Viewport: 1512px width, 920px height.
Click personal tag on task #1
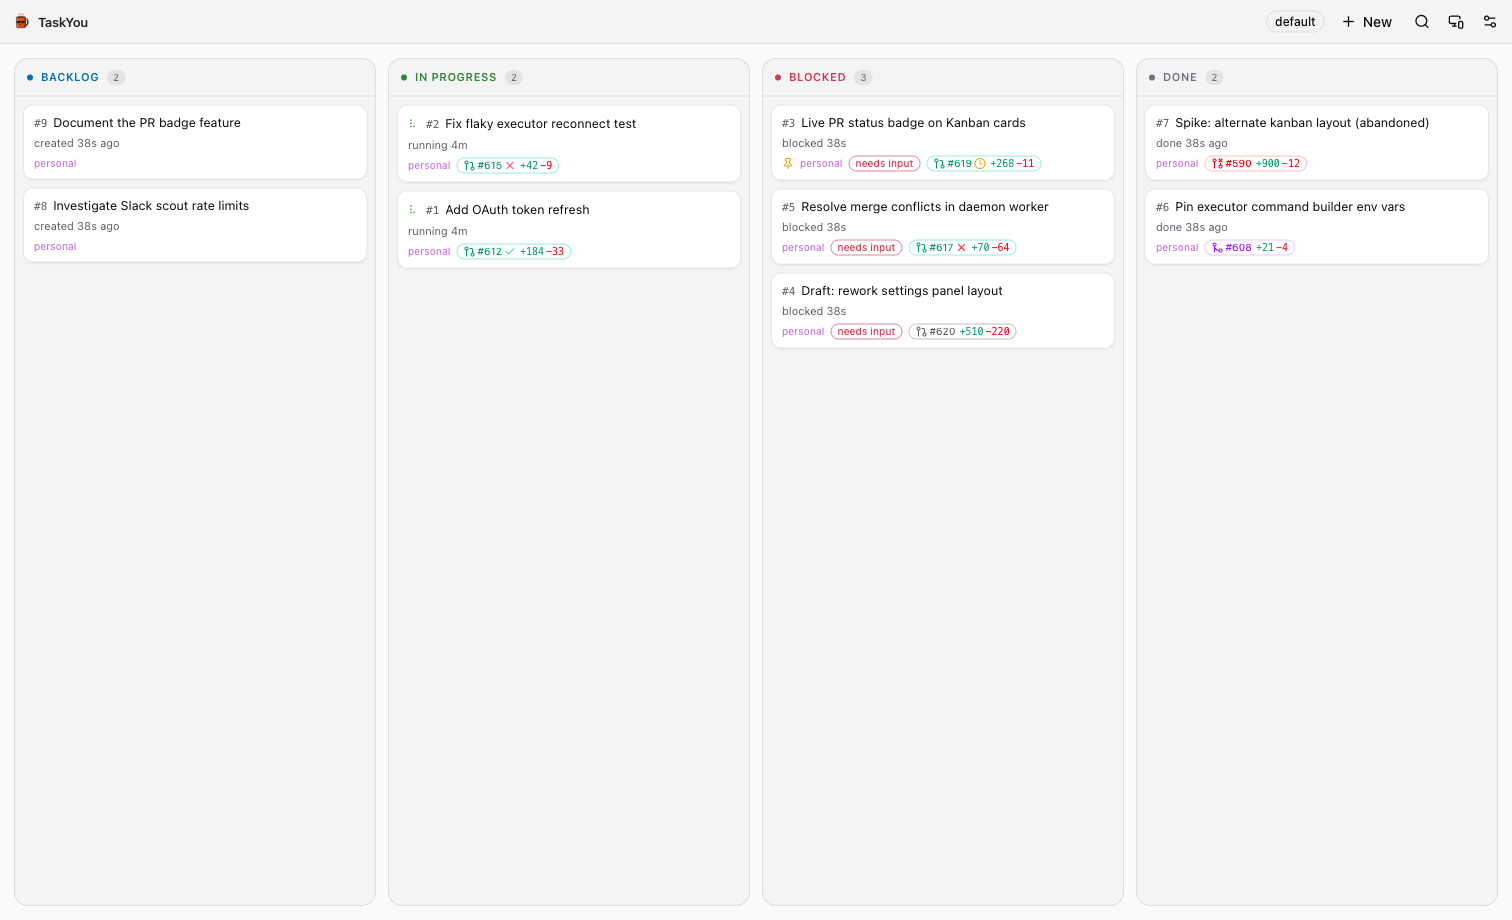click(x=429, y=252)
